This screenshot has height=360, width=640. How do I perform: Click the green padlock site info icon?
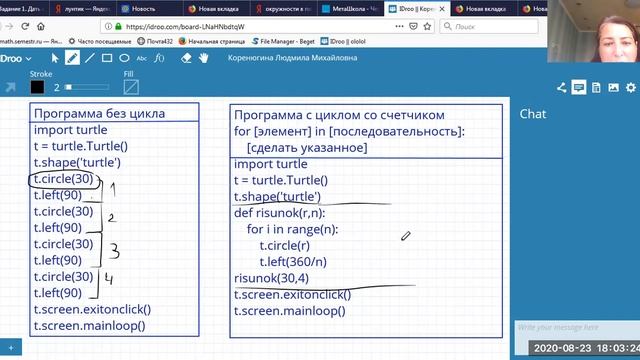118,27
